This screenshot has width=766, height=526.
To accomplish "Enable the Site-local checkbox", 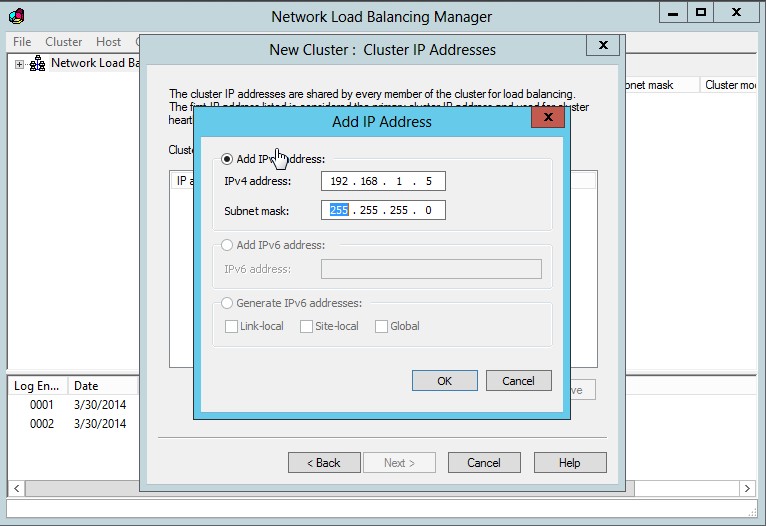I will 307,326.
